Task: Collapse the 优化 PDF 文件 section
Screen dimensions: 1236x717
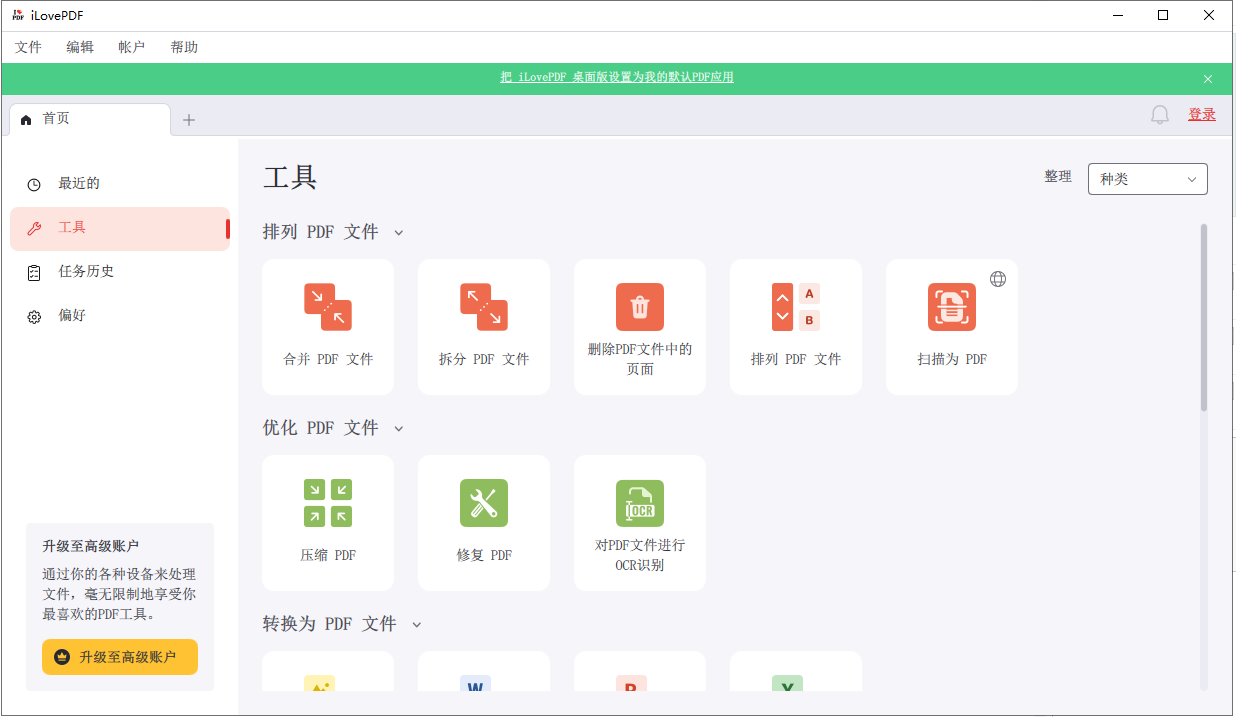Action: 333,428
